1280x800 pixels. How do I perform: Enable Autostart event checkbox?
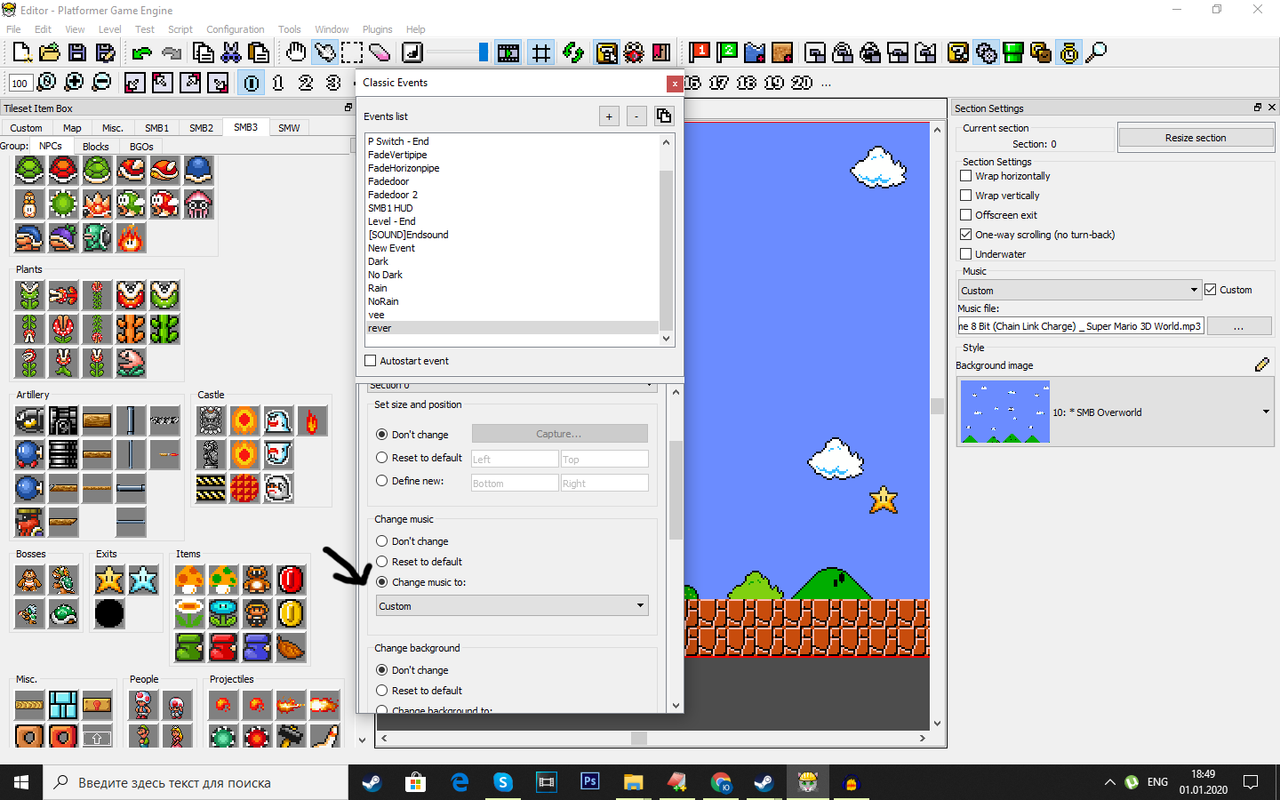tap(371, 361)
